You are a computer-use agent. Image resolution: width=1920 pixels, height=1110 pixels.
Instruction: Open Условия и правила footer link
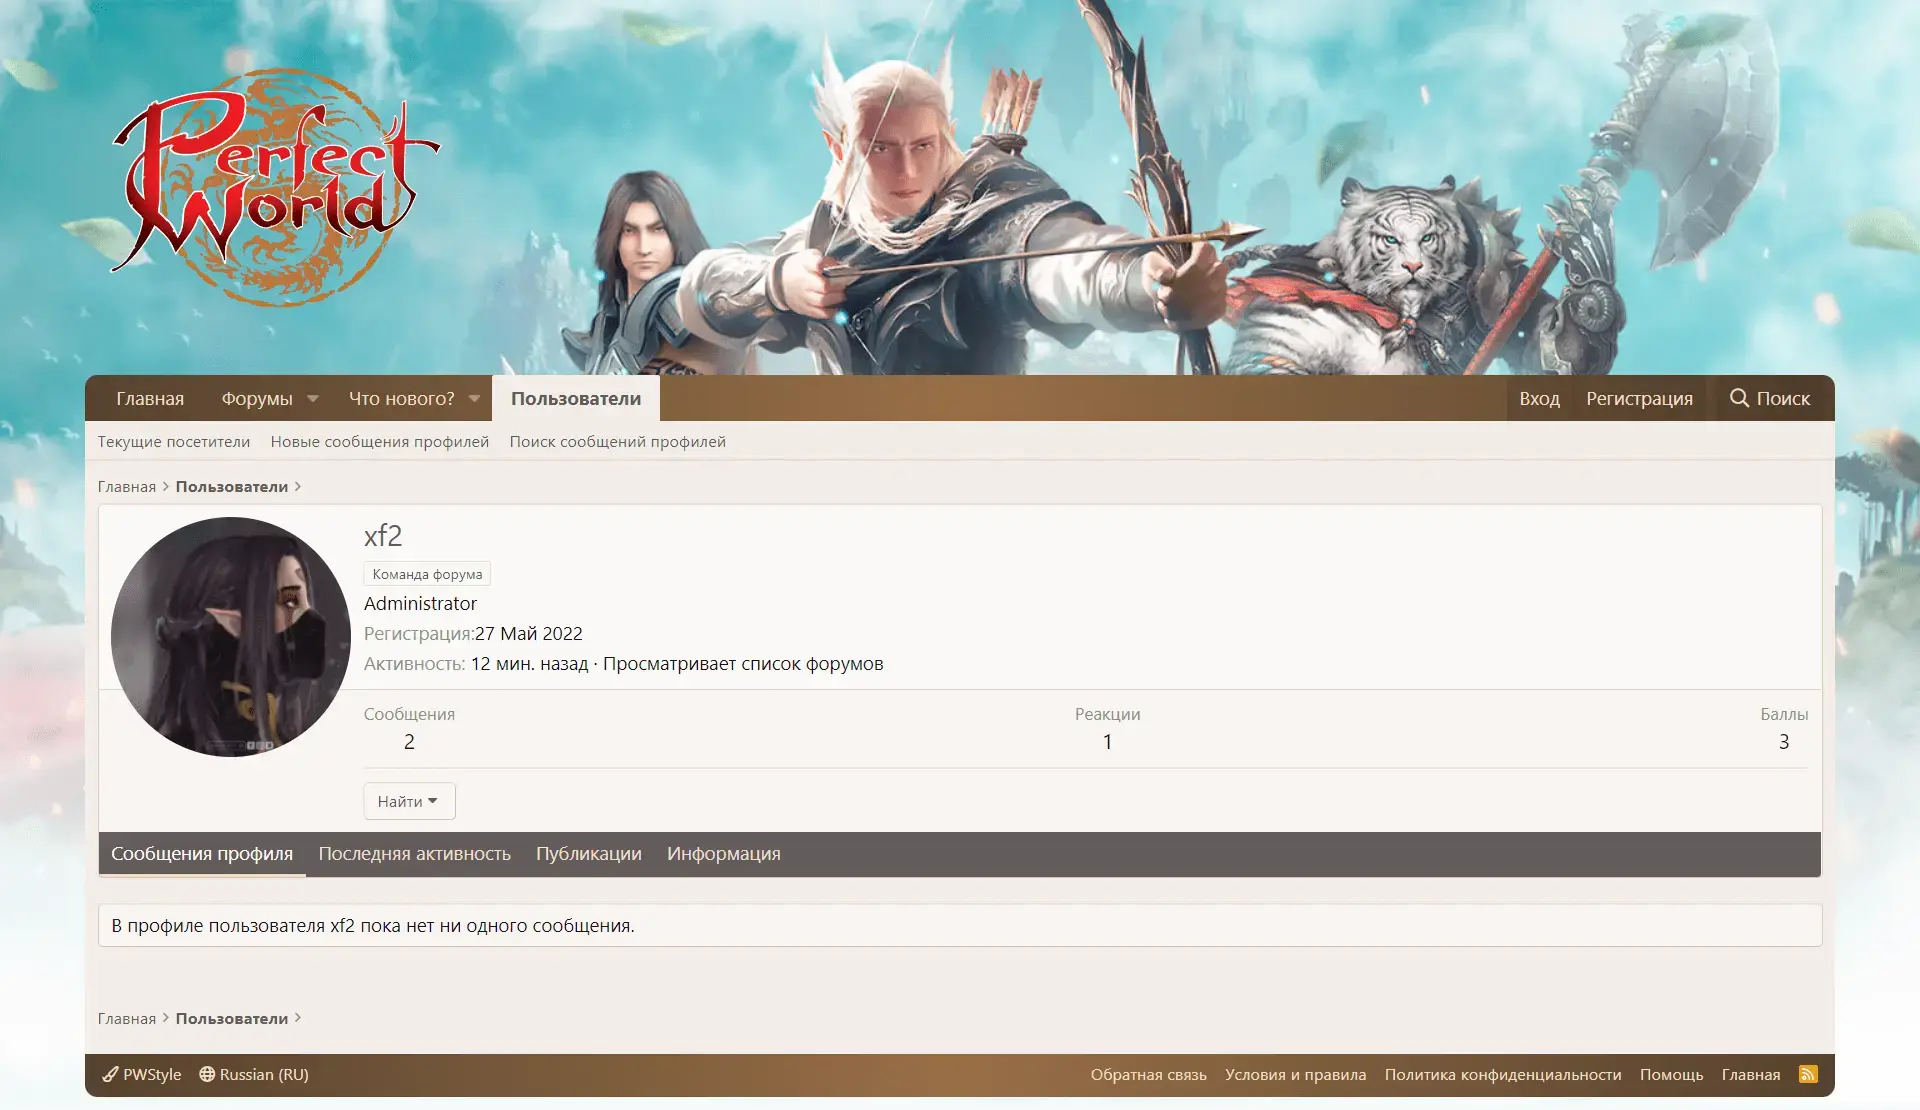pos(1296,1074)
